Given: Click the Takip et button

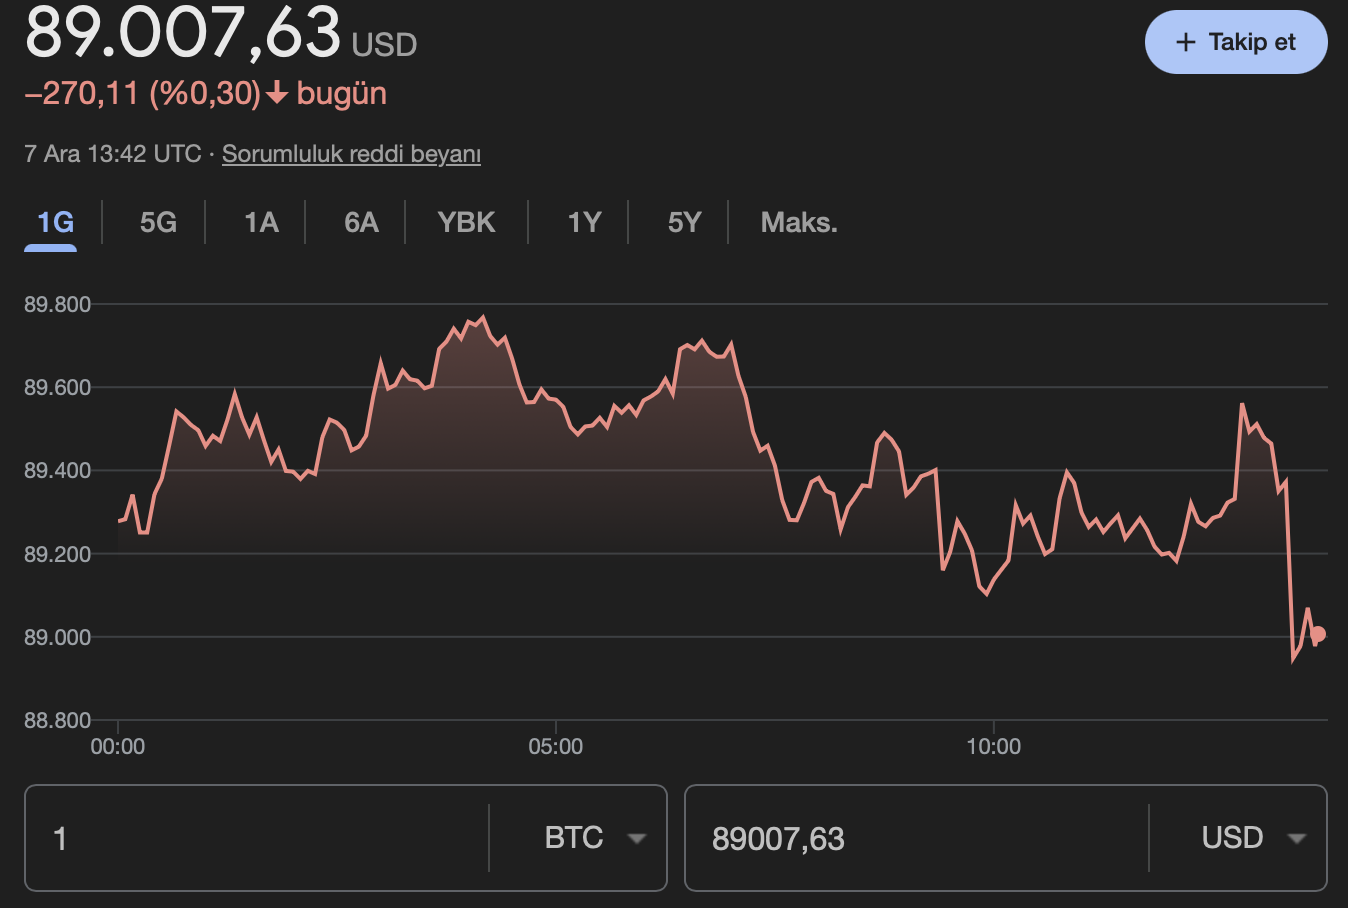Looking at the screenshot, I should (1236, 42).
